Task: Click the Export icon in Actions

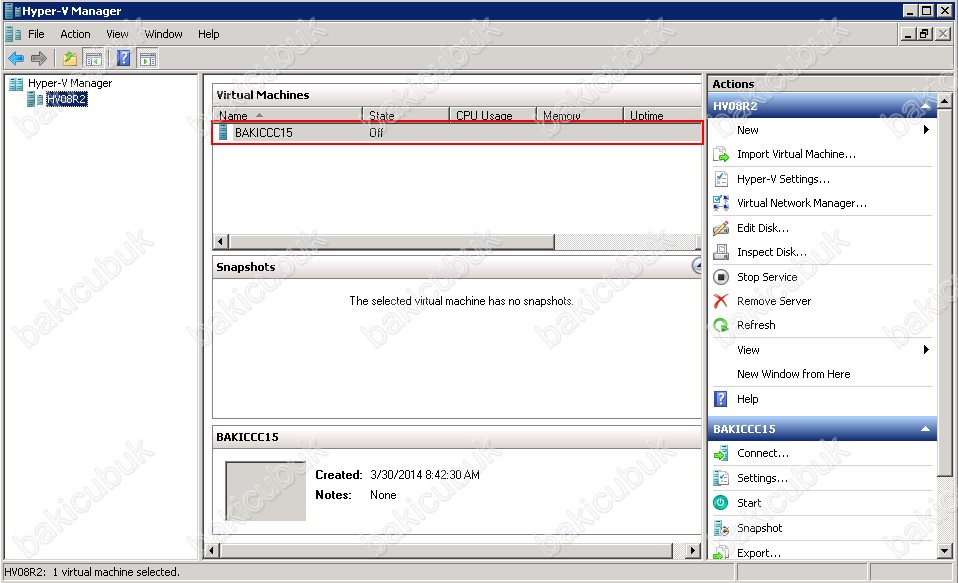Action: coord(721,552)
